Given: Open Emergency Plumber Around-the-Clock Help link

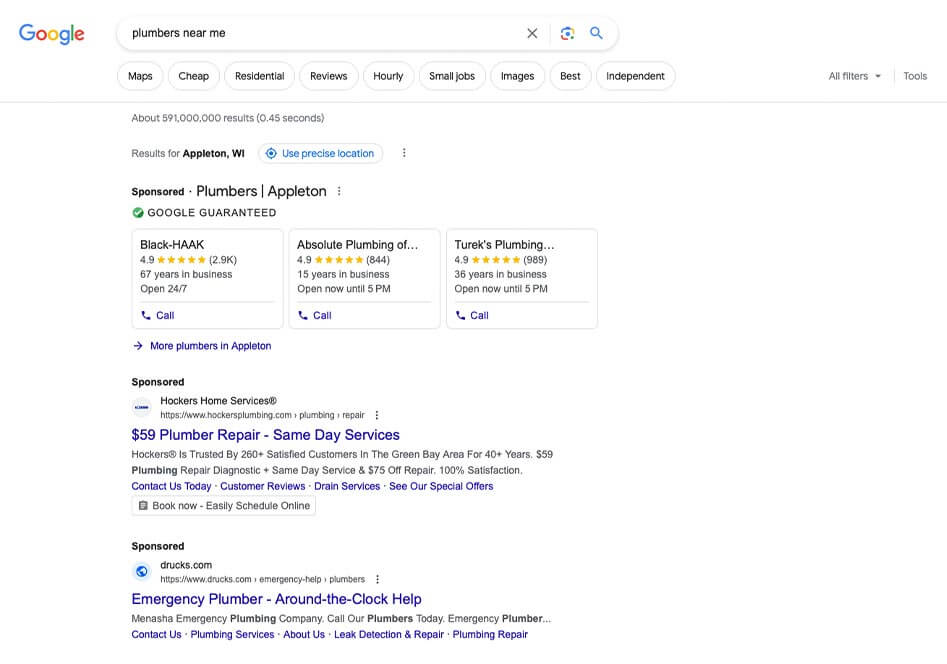Looking at the screenshot, I should [x=276, y=599].
